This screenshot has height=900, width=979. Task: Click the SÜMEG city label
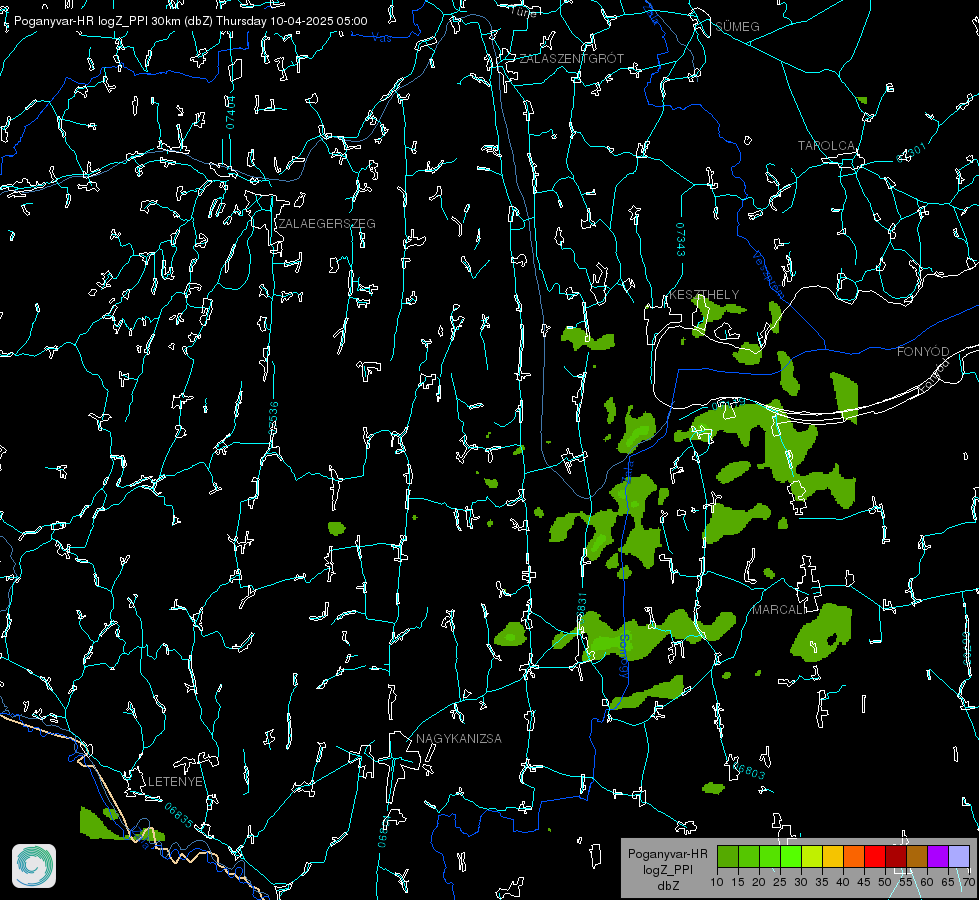coord(737,26)
